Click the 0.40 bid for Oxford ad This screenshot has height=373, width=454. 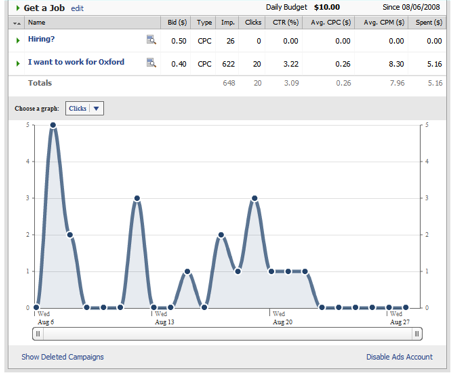179,64
